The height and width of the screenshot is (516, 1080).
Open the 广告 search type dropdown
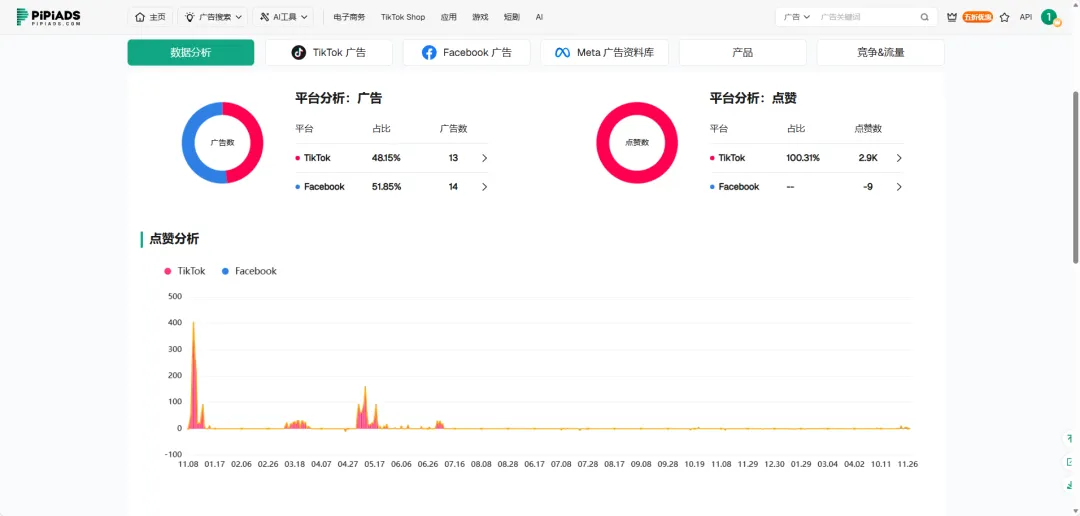(797, 17)
